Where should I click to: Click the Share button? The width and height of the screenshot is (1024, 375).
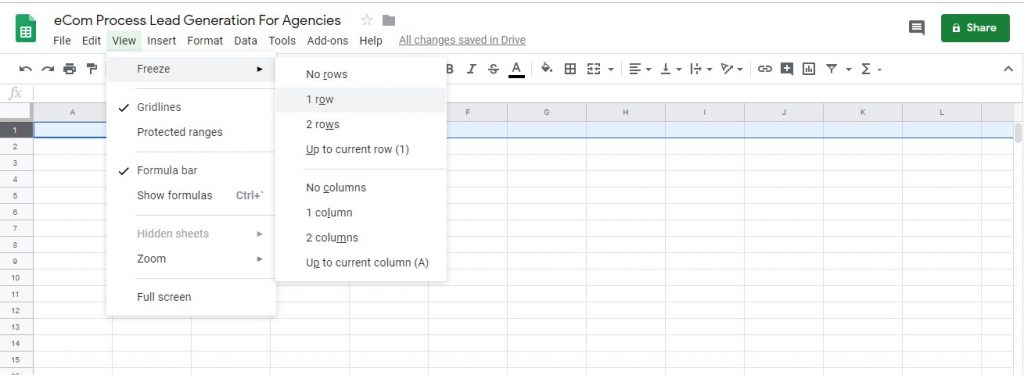pos(975,27)
